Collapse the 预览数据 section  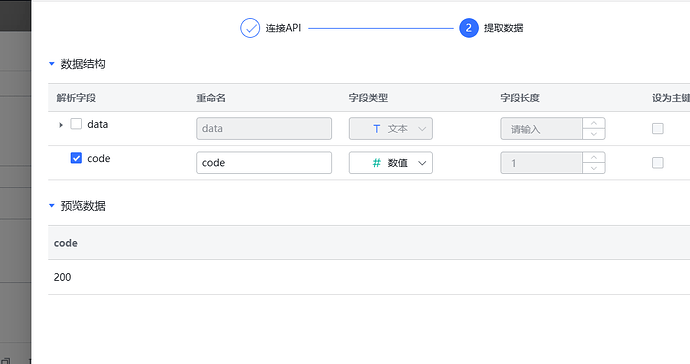(x=51, y=206)
